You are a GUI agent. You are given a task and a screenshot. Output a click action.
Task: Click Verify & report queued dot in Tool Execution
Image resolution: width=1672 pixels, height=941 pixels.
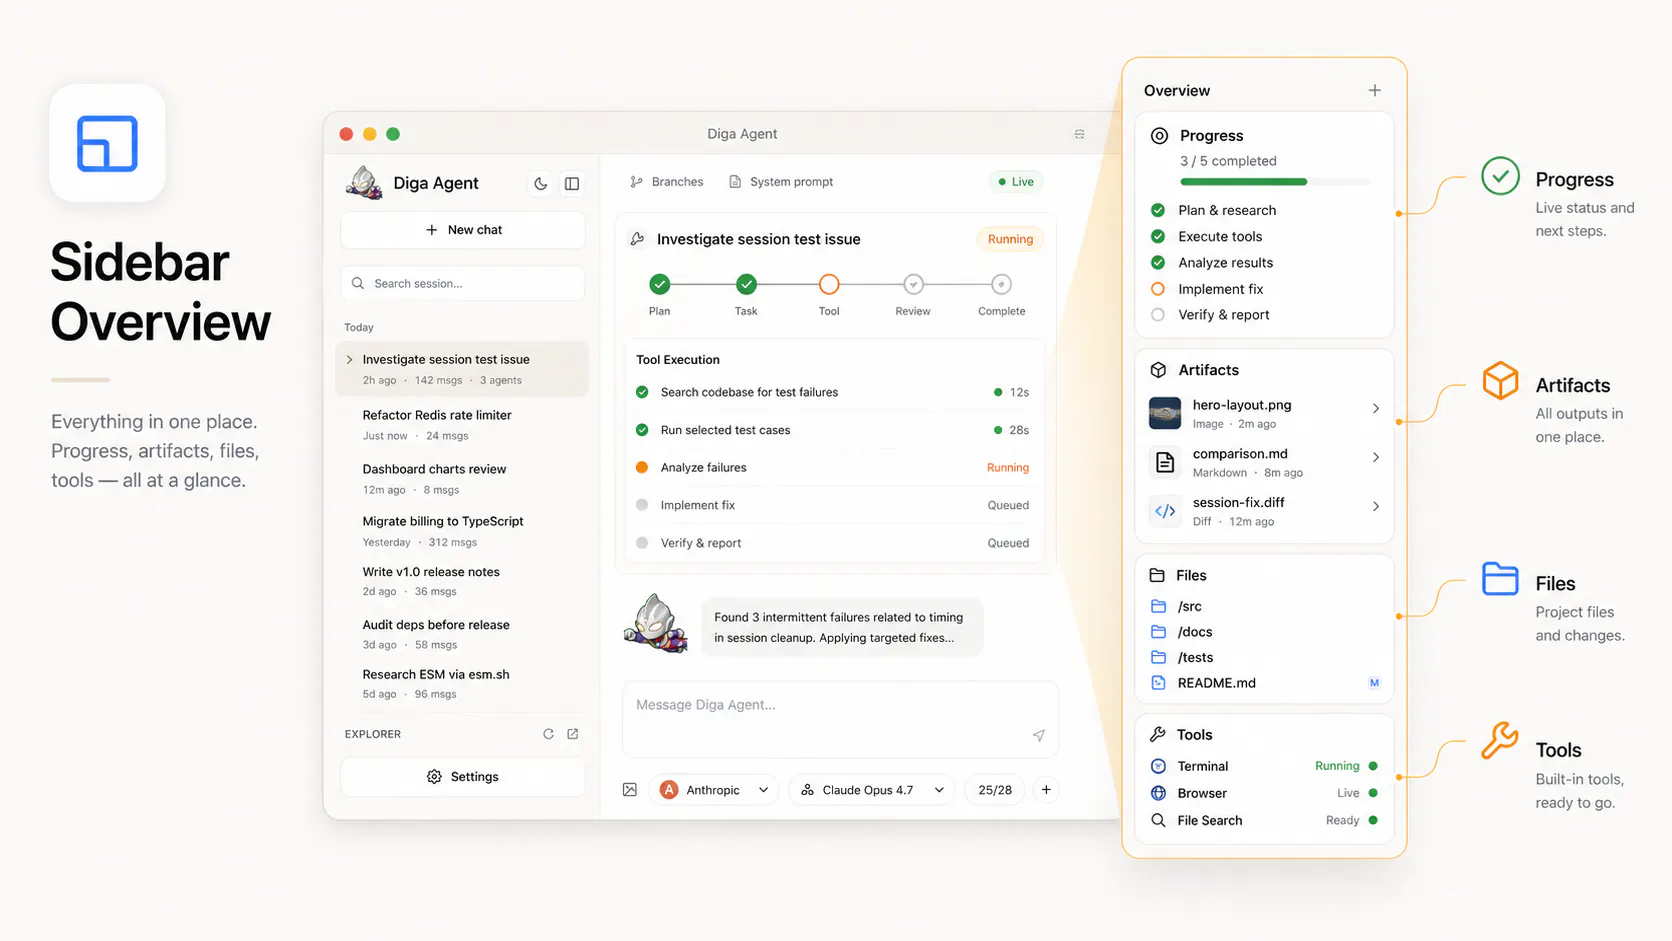(x=642, y=543)
